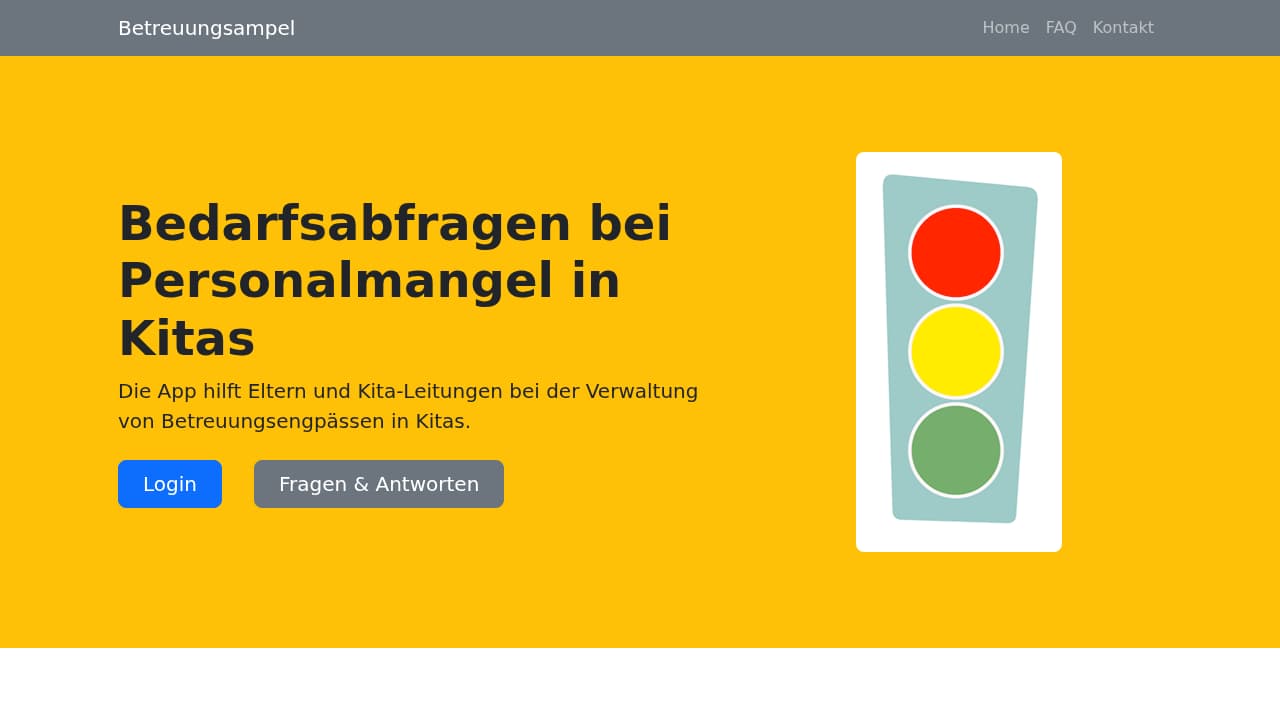The width and height of the screenshot is (1280, 720).
Task: Click the red light of the traffic light
Action: click(x=956, y=252)
